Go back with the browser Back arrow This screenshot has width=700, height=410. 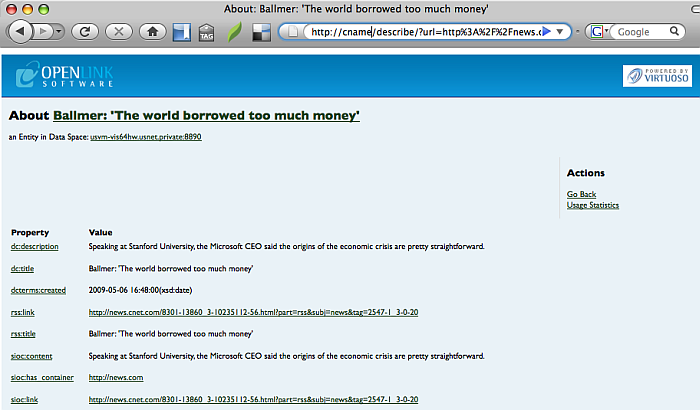tap(21, 31)
